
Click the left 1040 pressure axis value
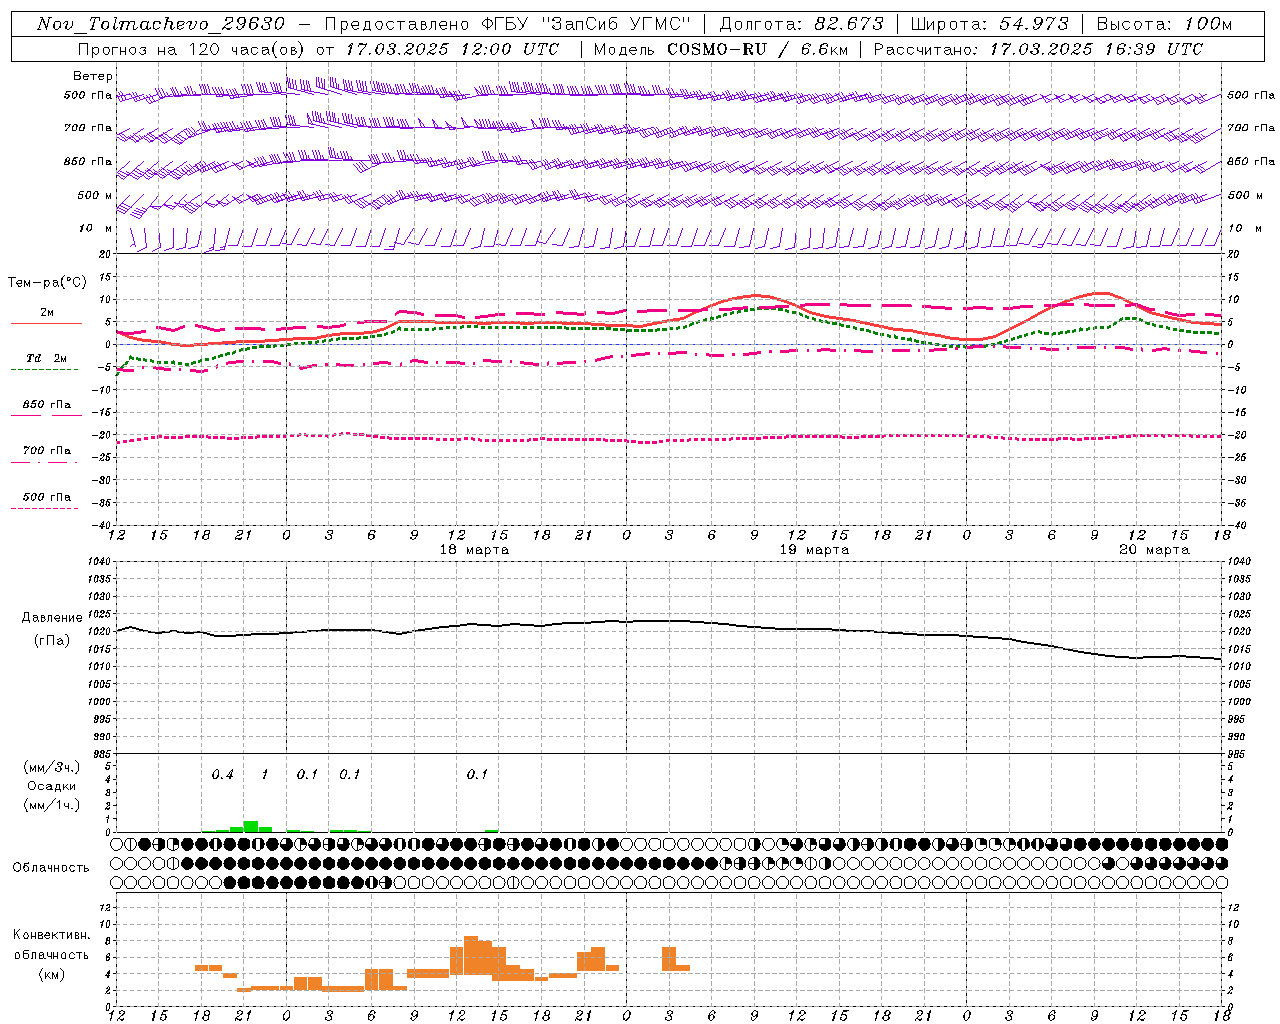click(101, 562)
